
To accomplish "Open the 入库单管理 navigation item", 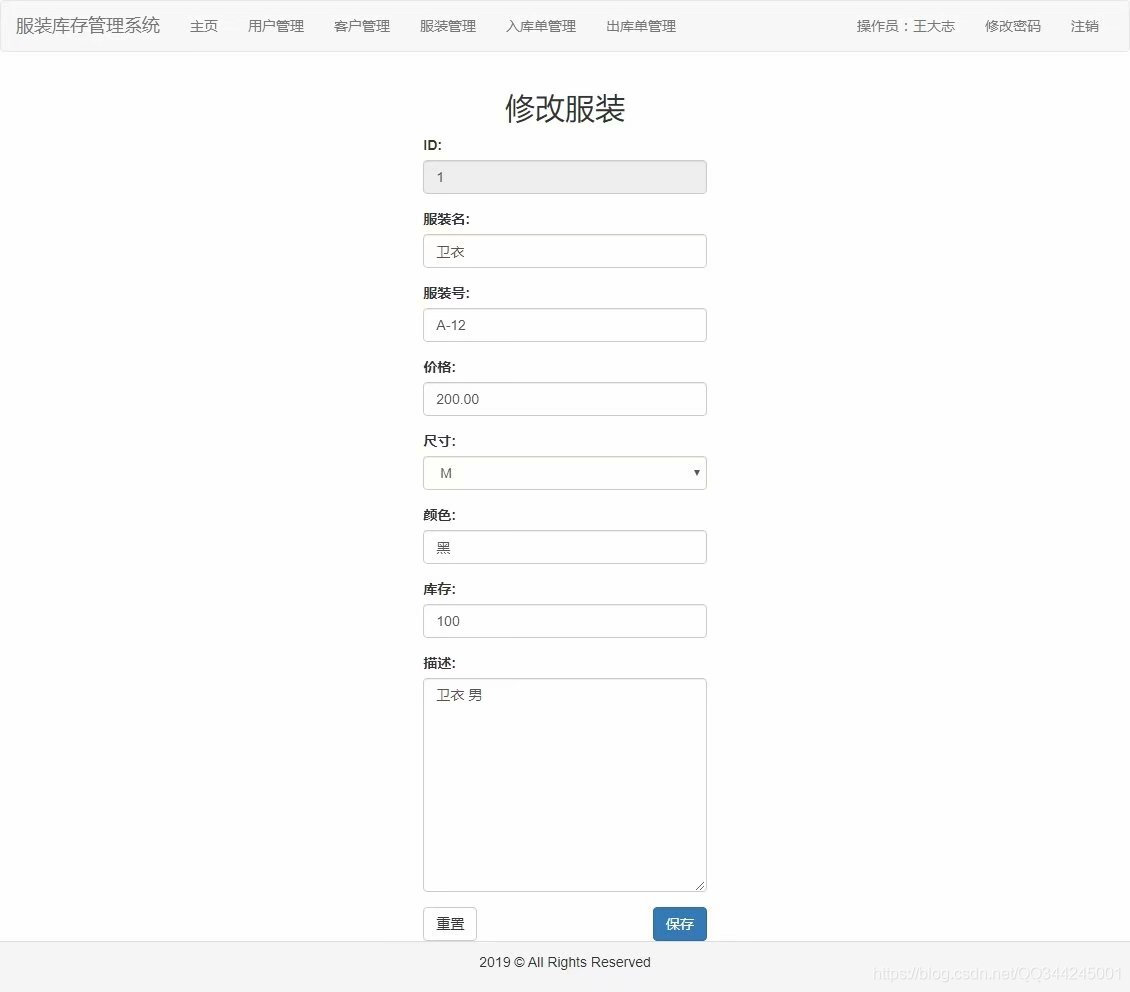I will (541, 27).
